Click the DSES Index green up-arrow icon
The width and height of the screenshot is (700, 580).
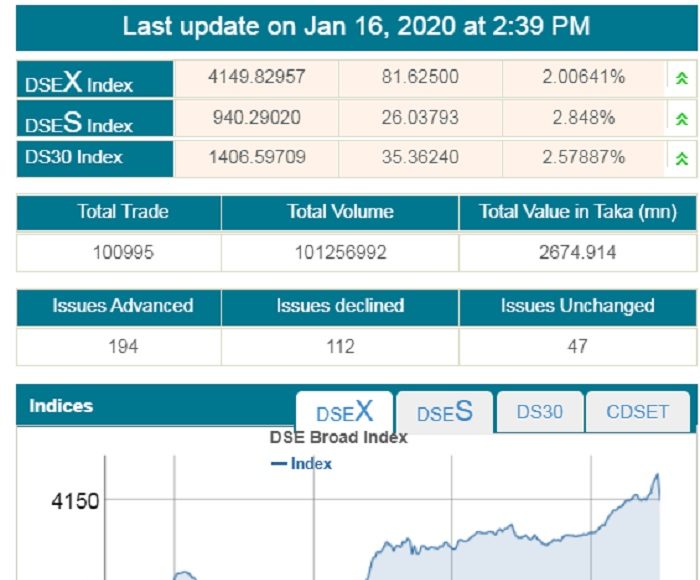click(x=682, y=119)
